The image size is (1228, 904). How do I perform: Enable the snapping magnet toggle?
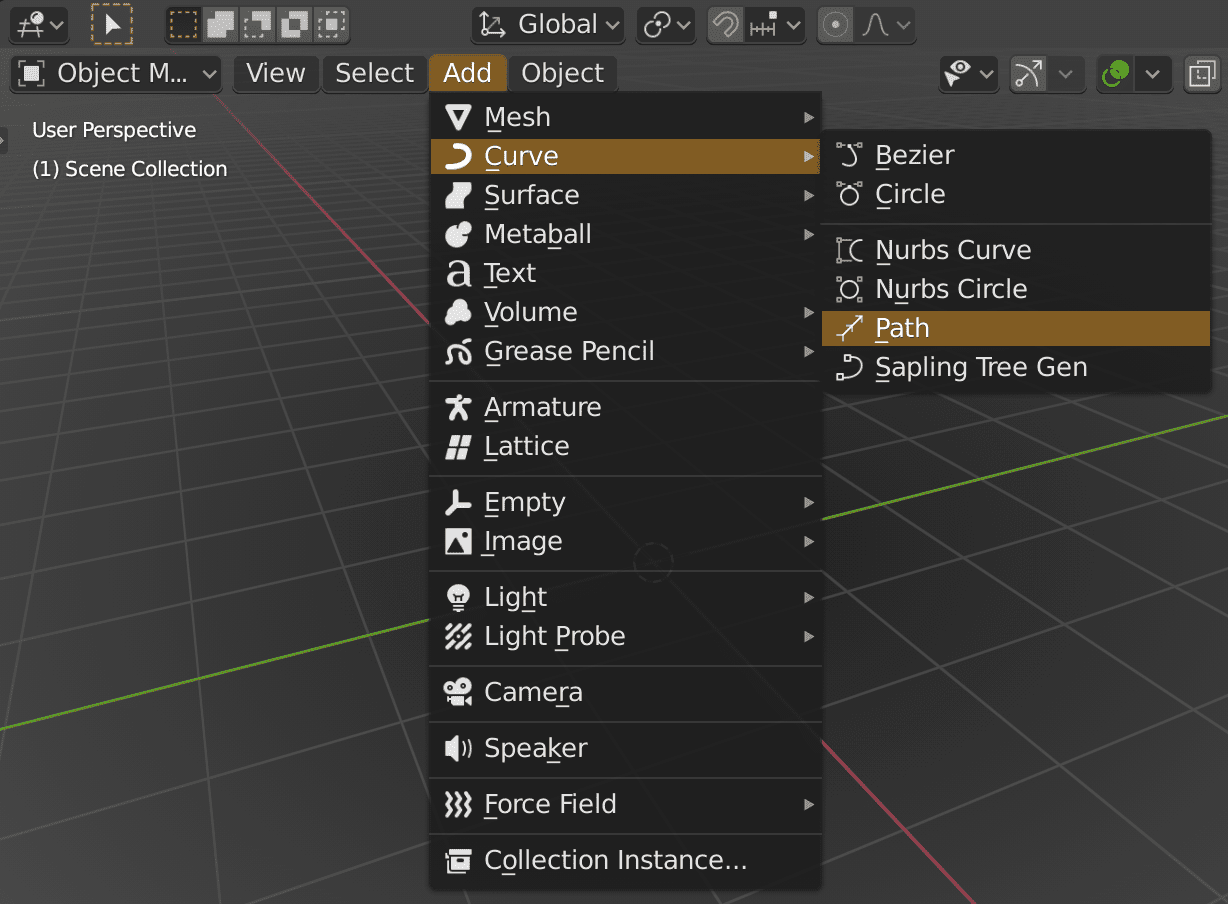click(726, 26)
